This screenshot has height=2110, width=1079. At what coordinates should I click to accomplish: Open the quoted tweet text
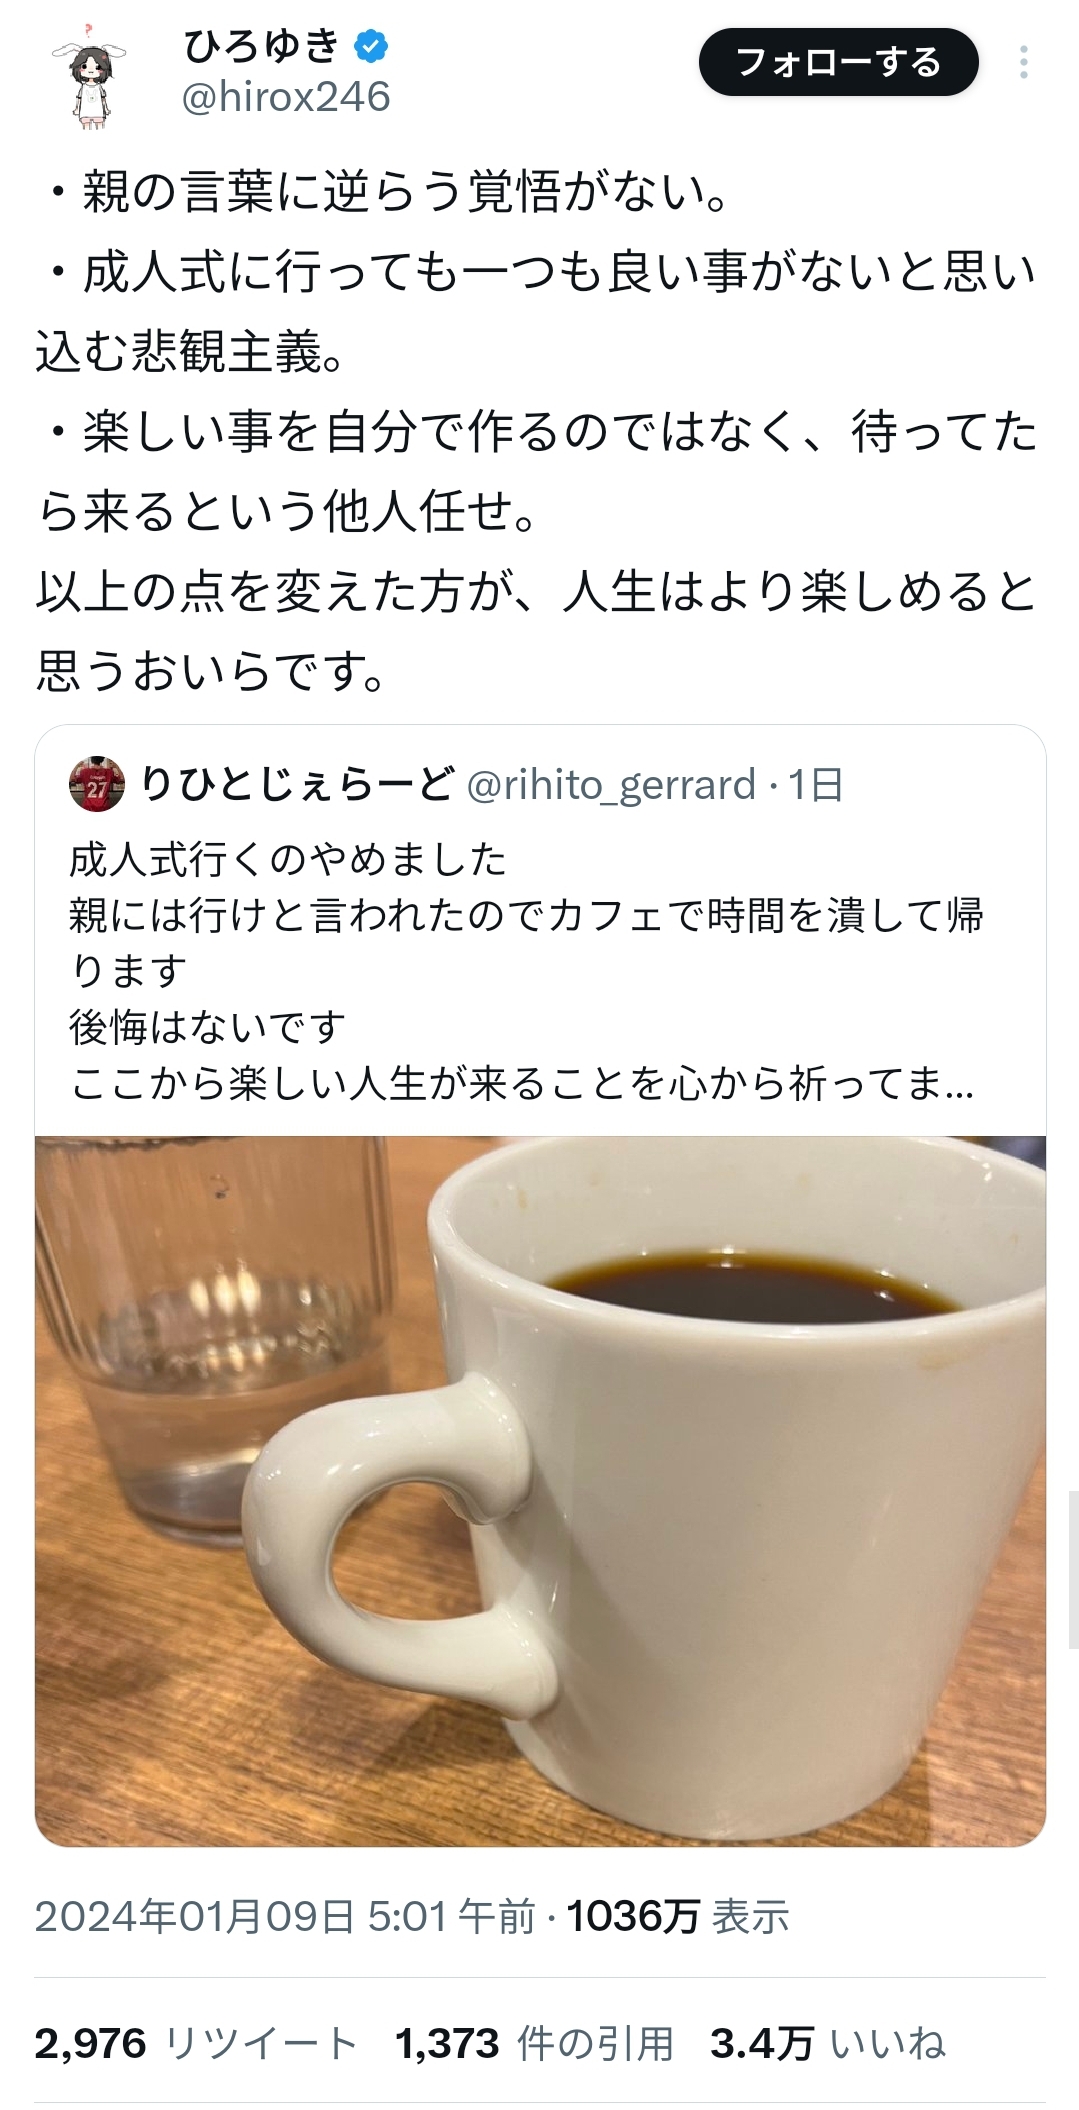526,972
